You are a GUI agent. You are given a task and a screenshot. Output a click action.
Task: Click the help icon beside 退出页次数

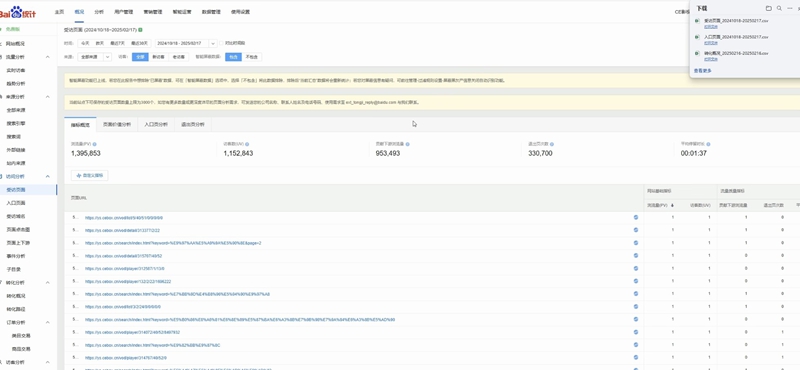(x=552, y=144)
